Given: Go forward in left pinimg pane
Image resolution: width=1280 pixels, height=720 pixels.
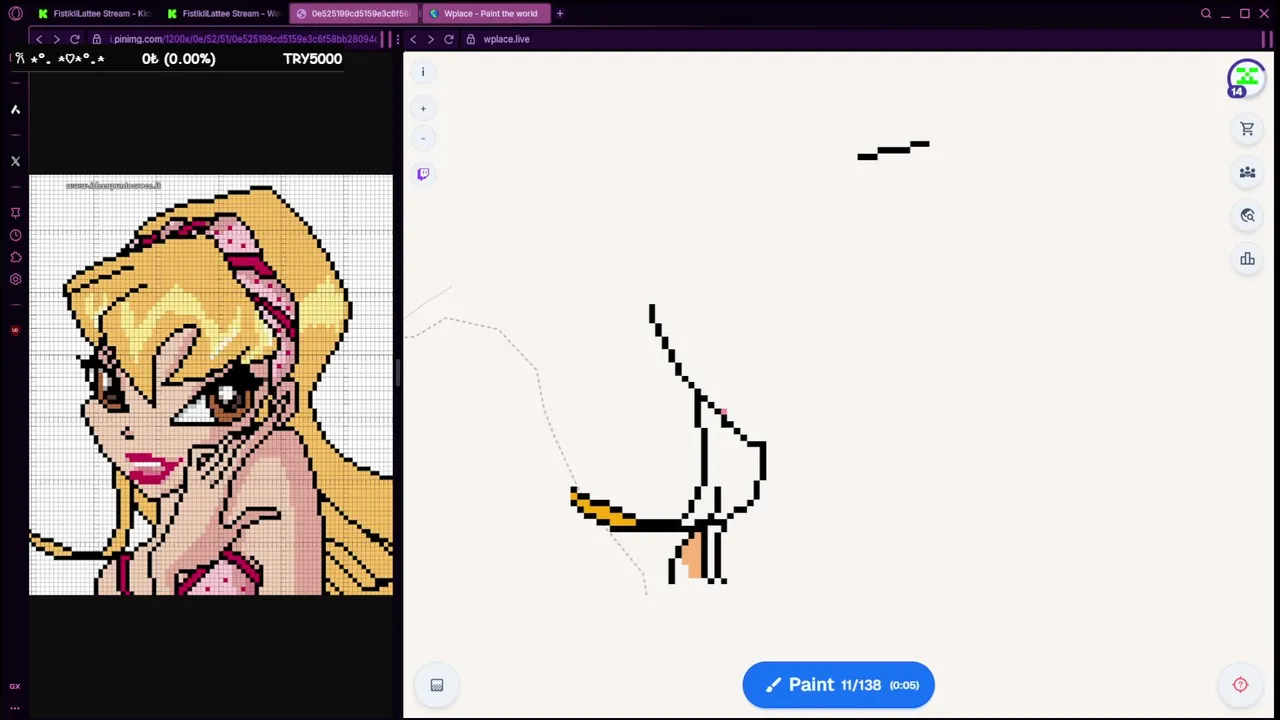Looking at the screenshot, I should (x=56, y=39).
